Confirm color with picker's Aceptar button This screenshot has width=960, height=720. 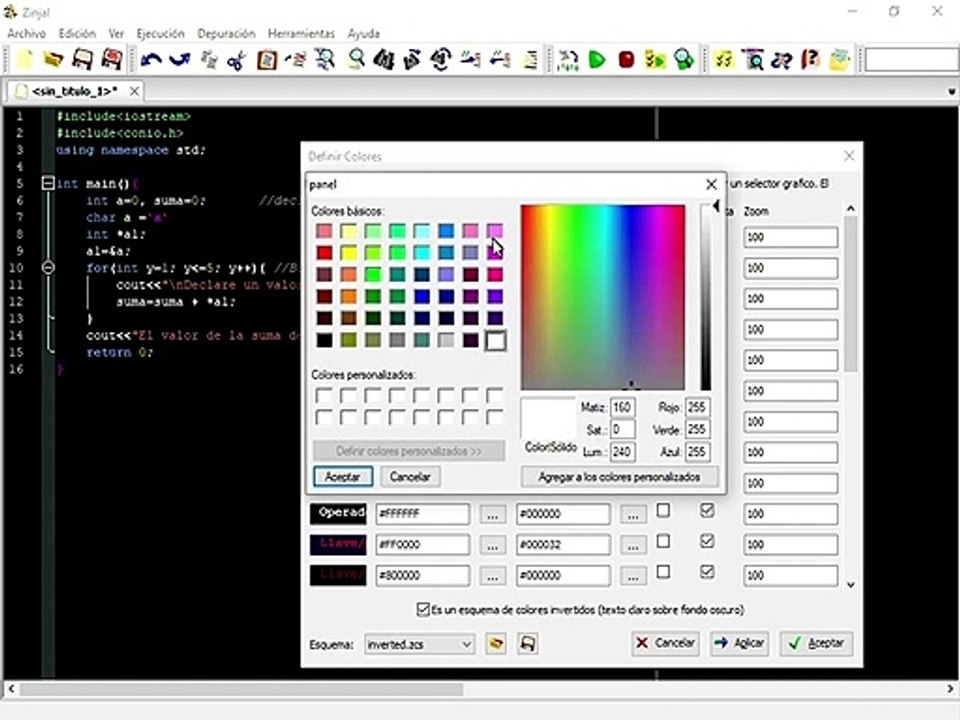[x=343, y=476]
